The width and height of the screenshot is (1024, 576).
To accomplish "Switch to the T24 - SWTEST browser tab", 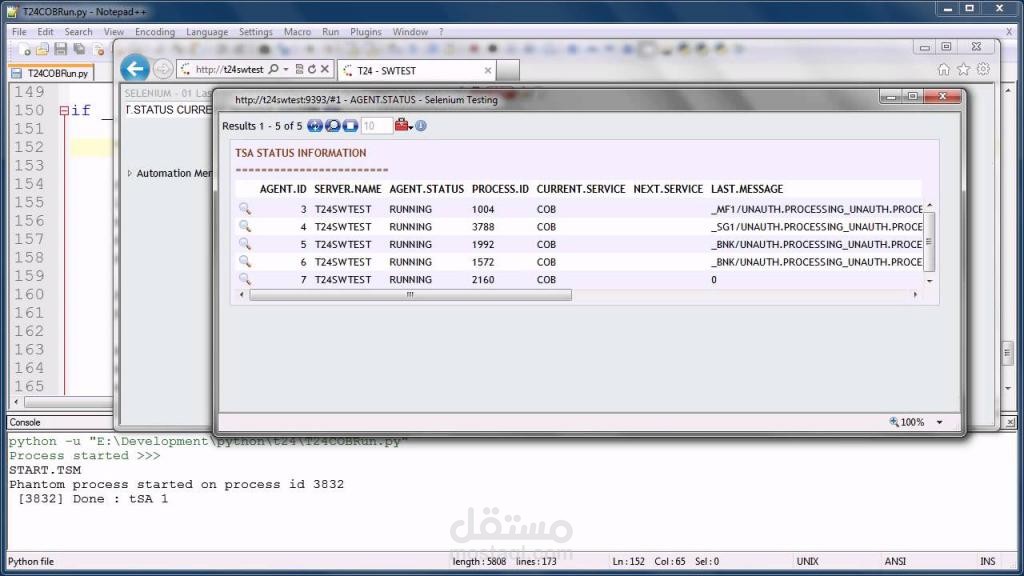I will click(414, 70).
